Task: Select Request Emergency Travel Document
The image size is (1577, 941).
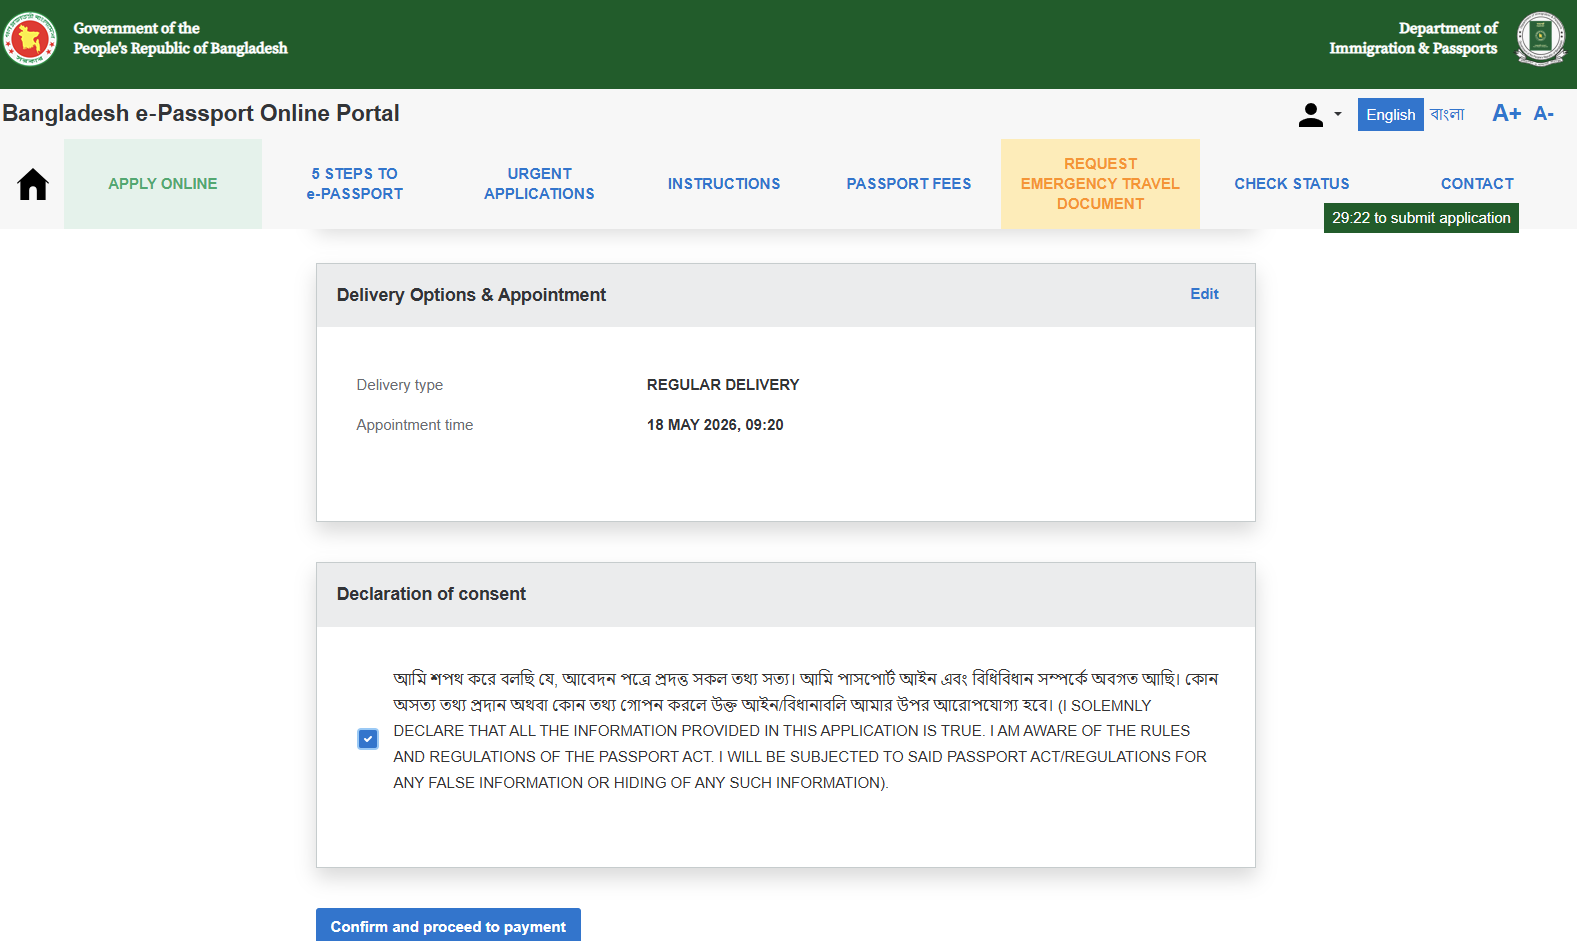Action: tap(1100, 184)
